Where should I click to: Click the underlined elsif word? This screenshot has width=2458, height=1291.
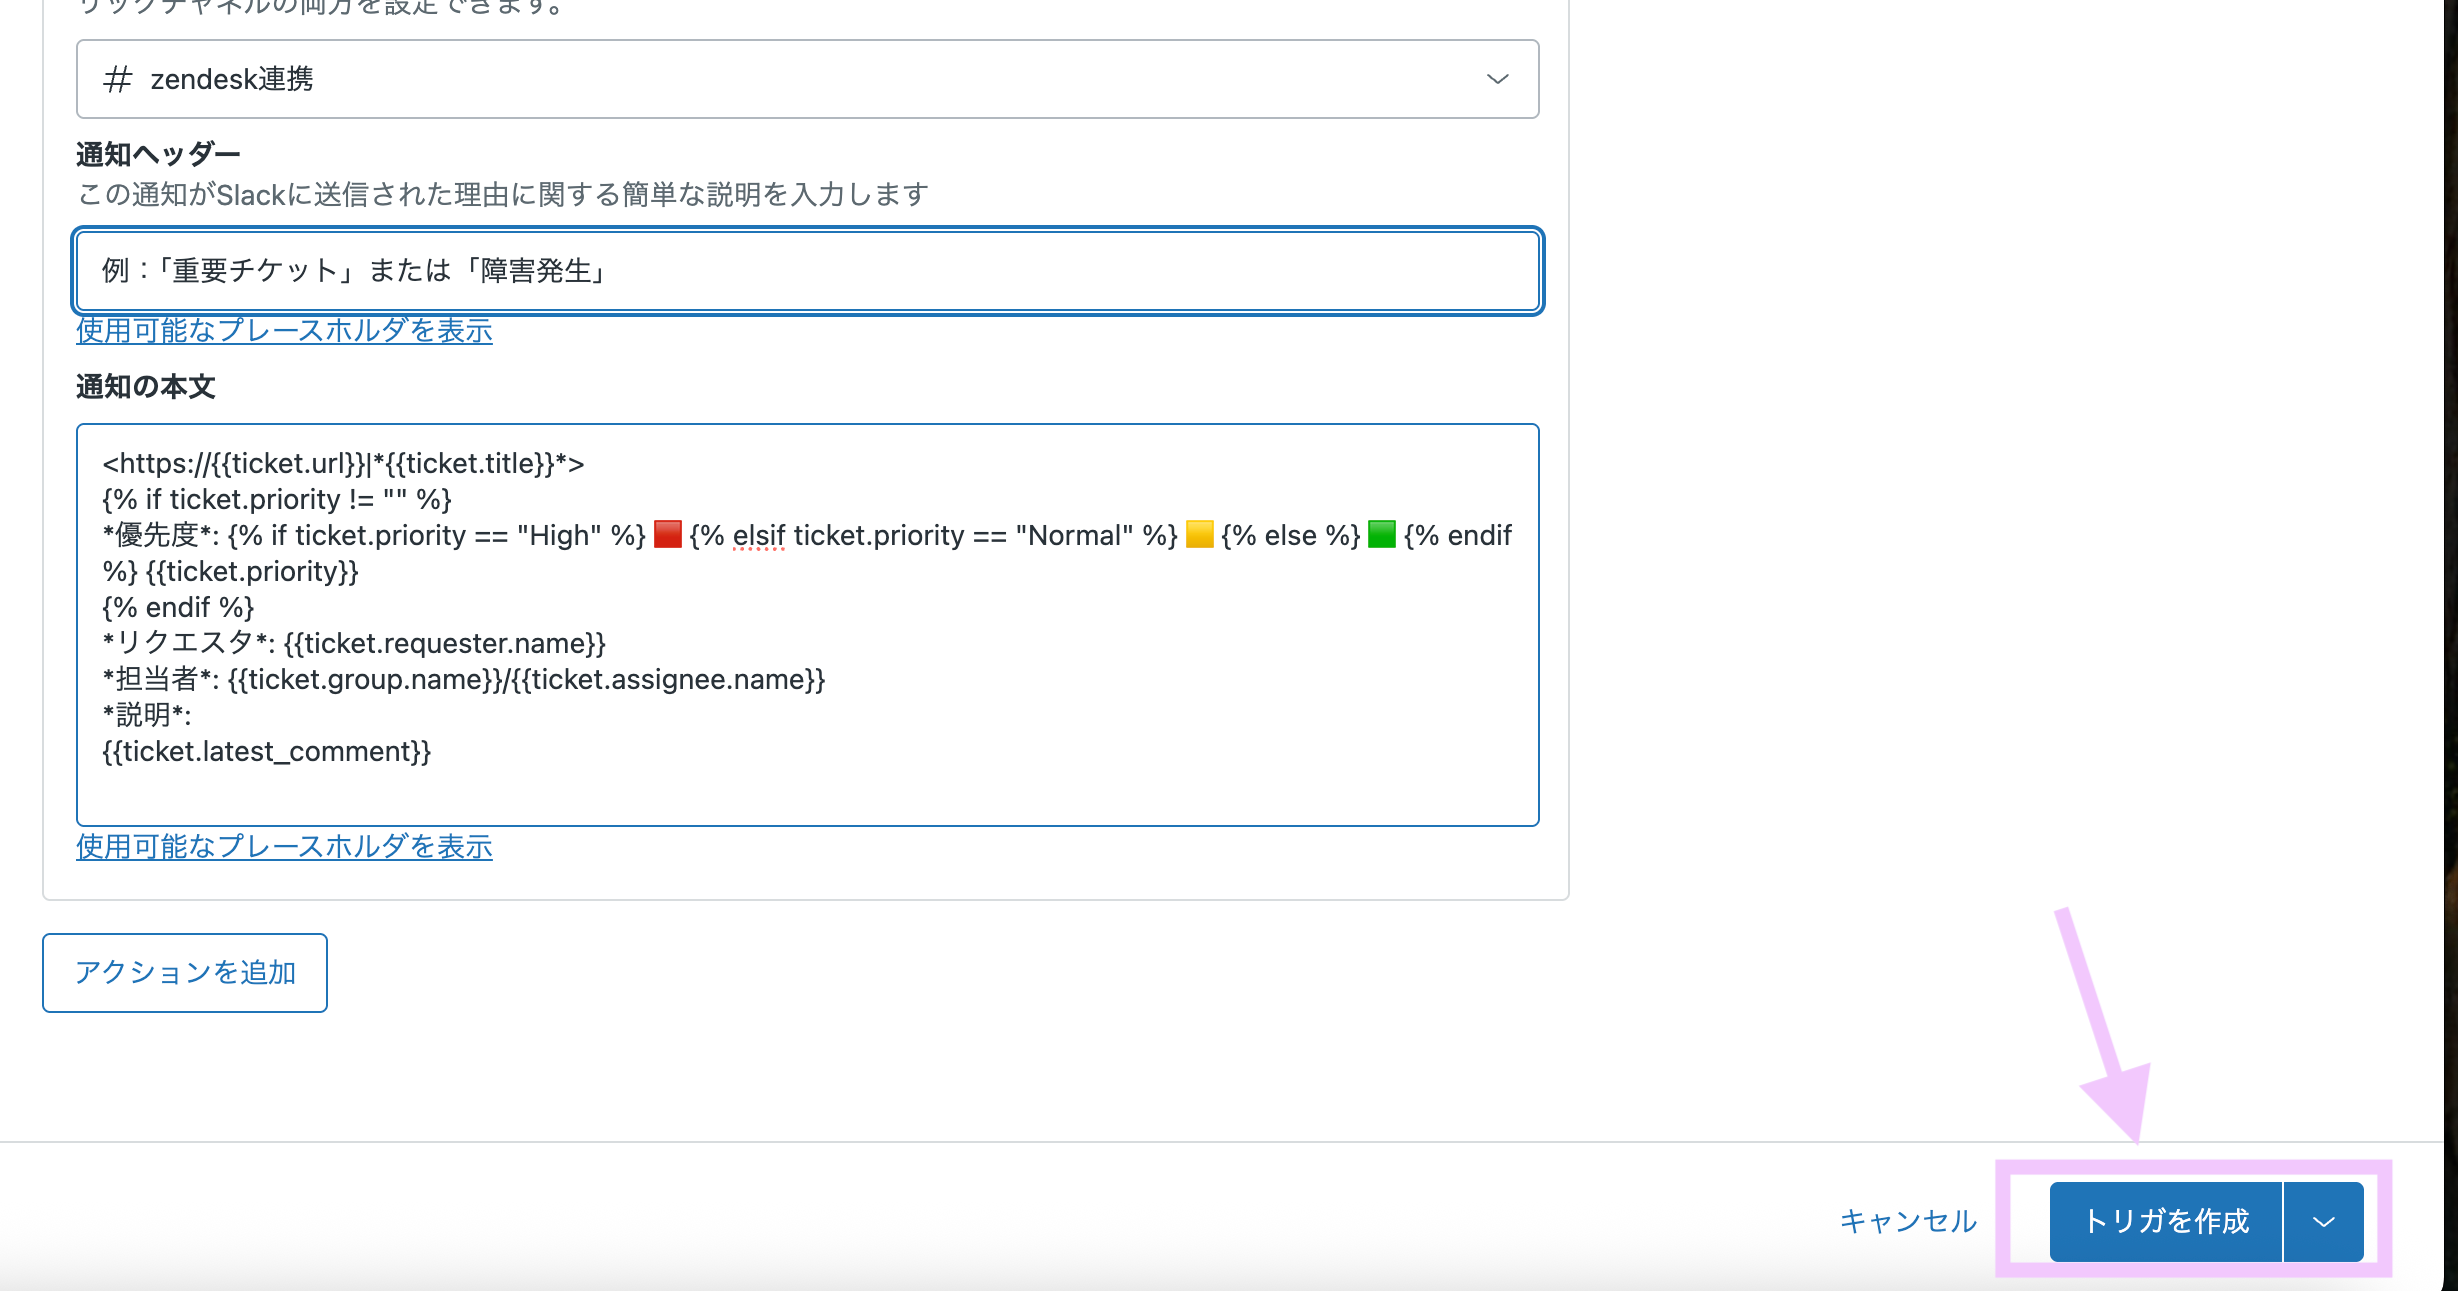(x=758, y=536)
